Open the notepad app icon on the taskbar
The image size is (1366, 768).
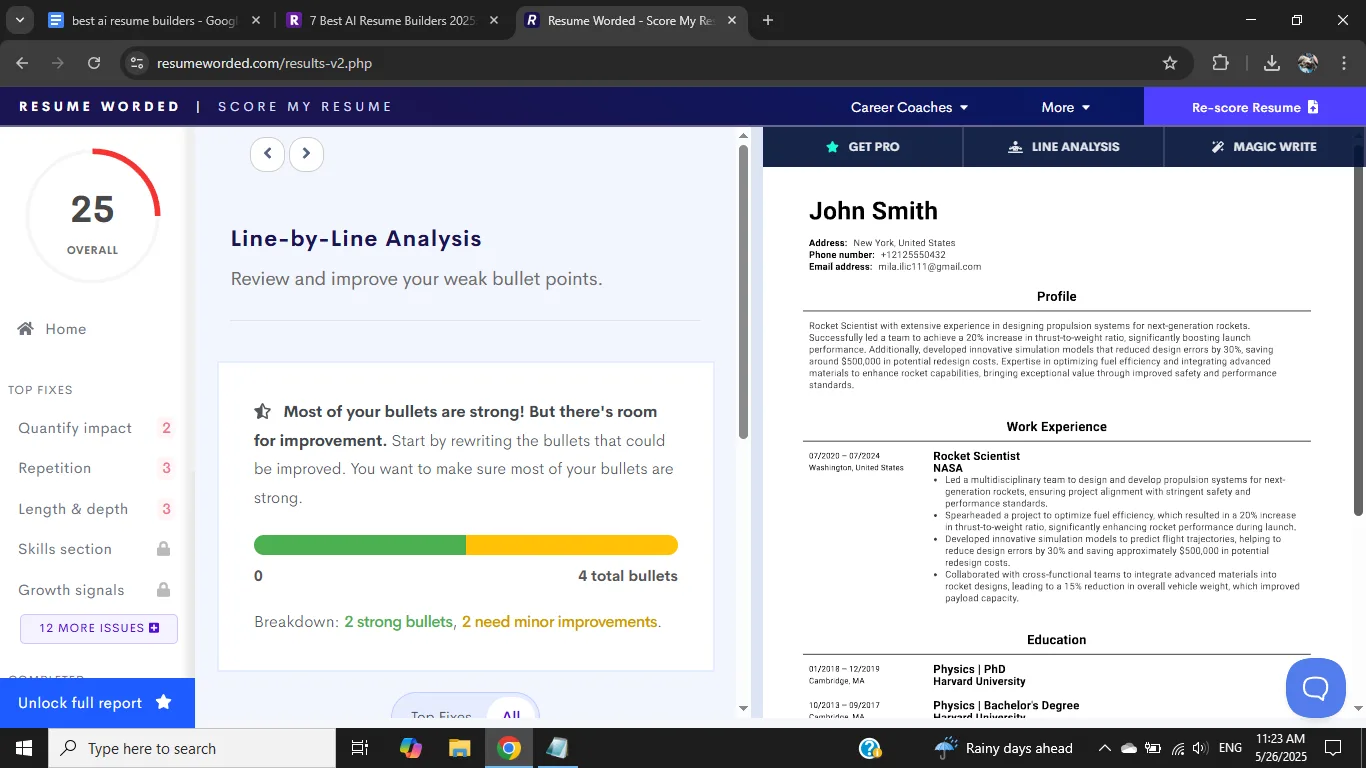[557, 748]
